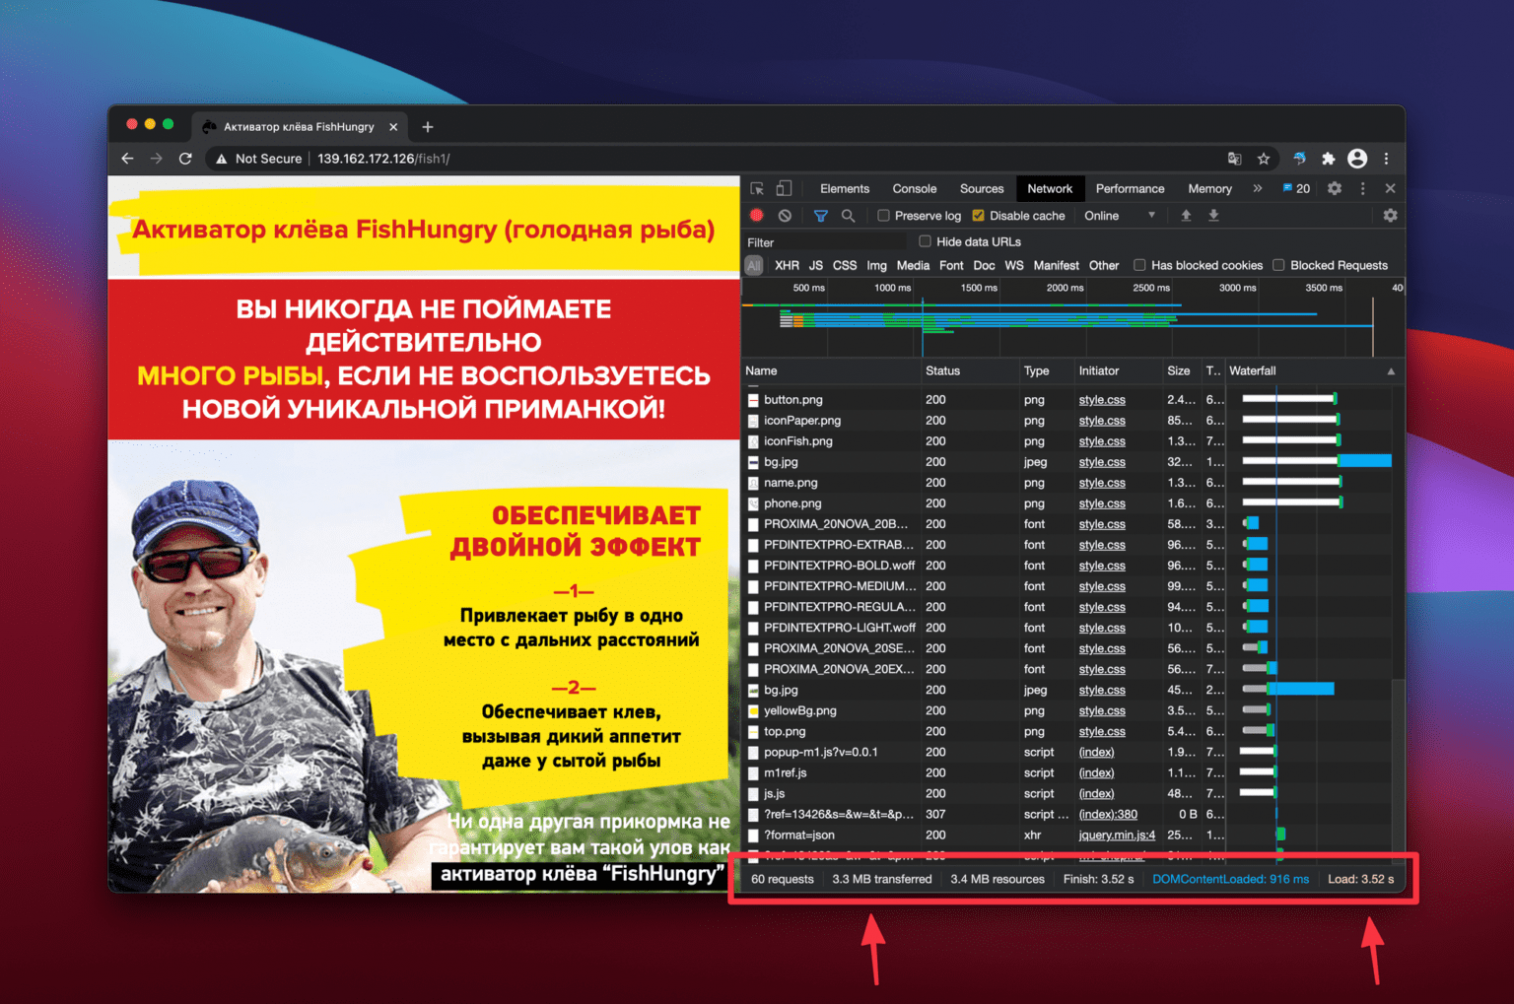Viewport: 1514px width, 1004px height.
Task: Toggle the device toolbar icon in DevTools
Action: click(784, 188)
